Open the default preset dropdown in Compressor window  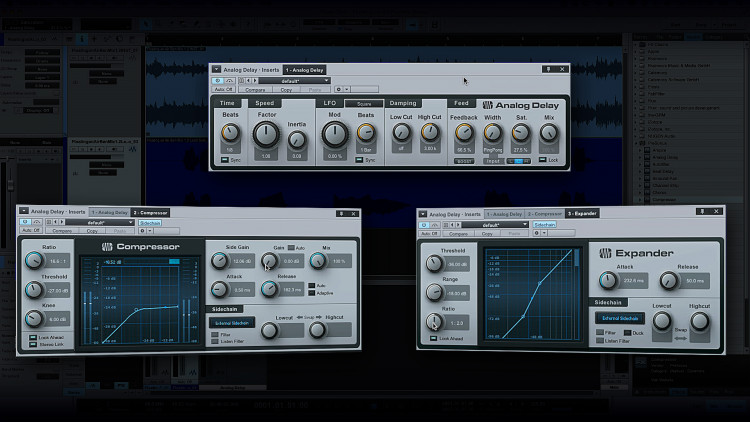click(x=100, y=222)
